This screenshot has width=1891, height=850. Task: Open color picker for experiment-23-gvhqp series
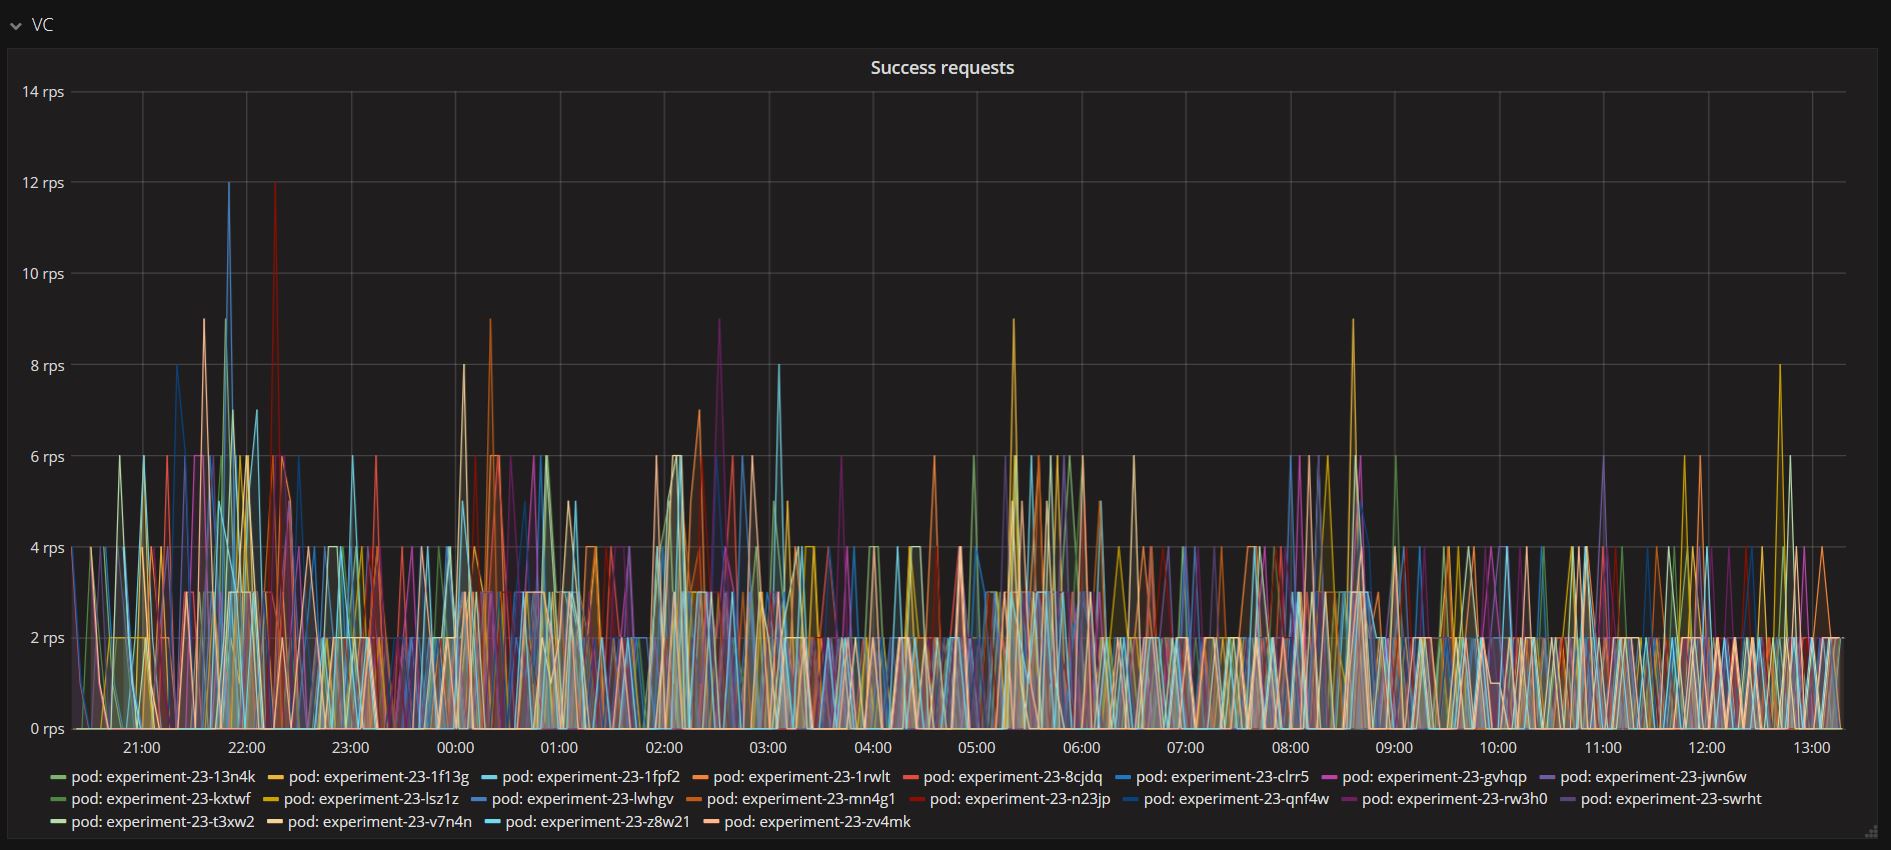tap(1329, 777)
